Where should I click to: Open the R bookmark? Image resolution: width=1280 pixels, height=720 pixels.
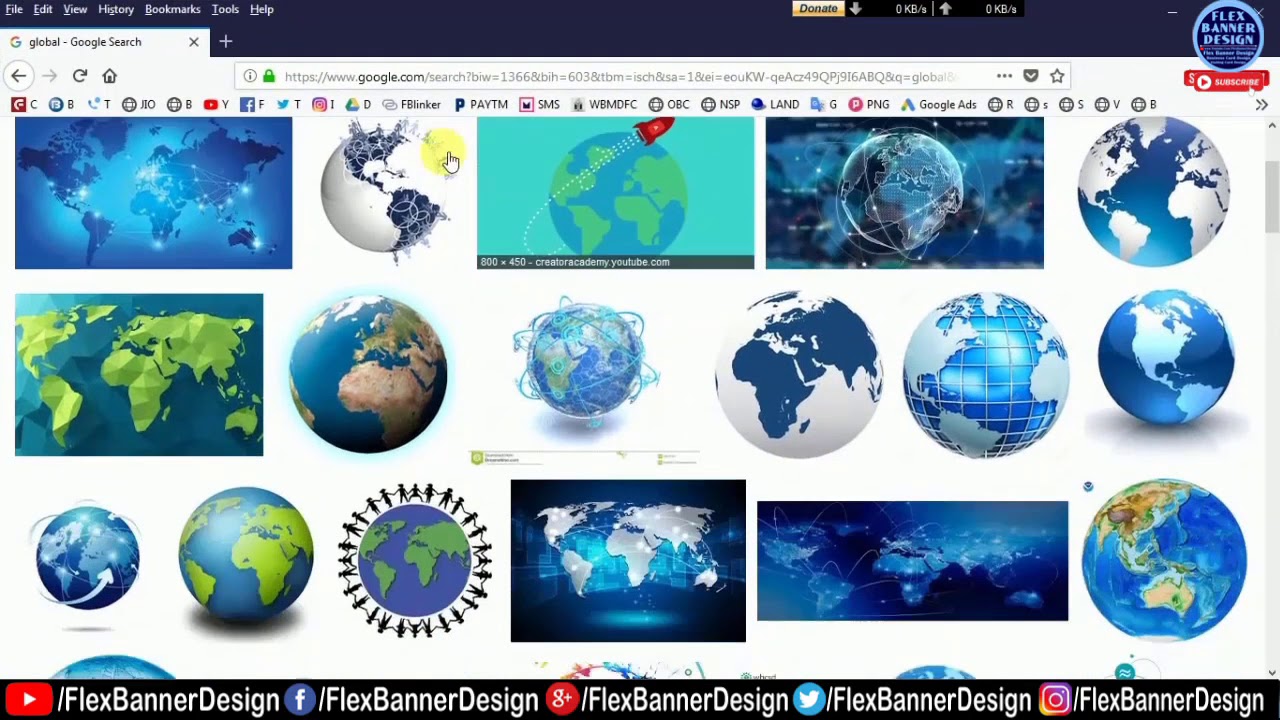[x=1001, y=104]
